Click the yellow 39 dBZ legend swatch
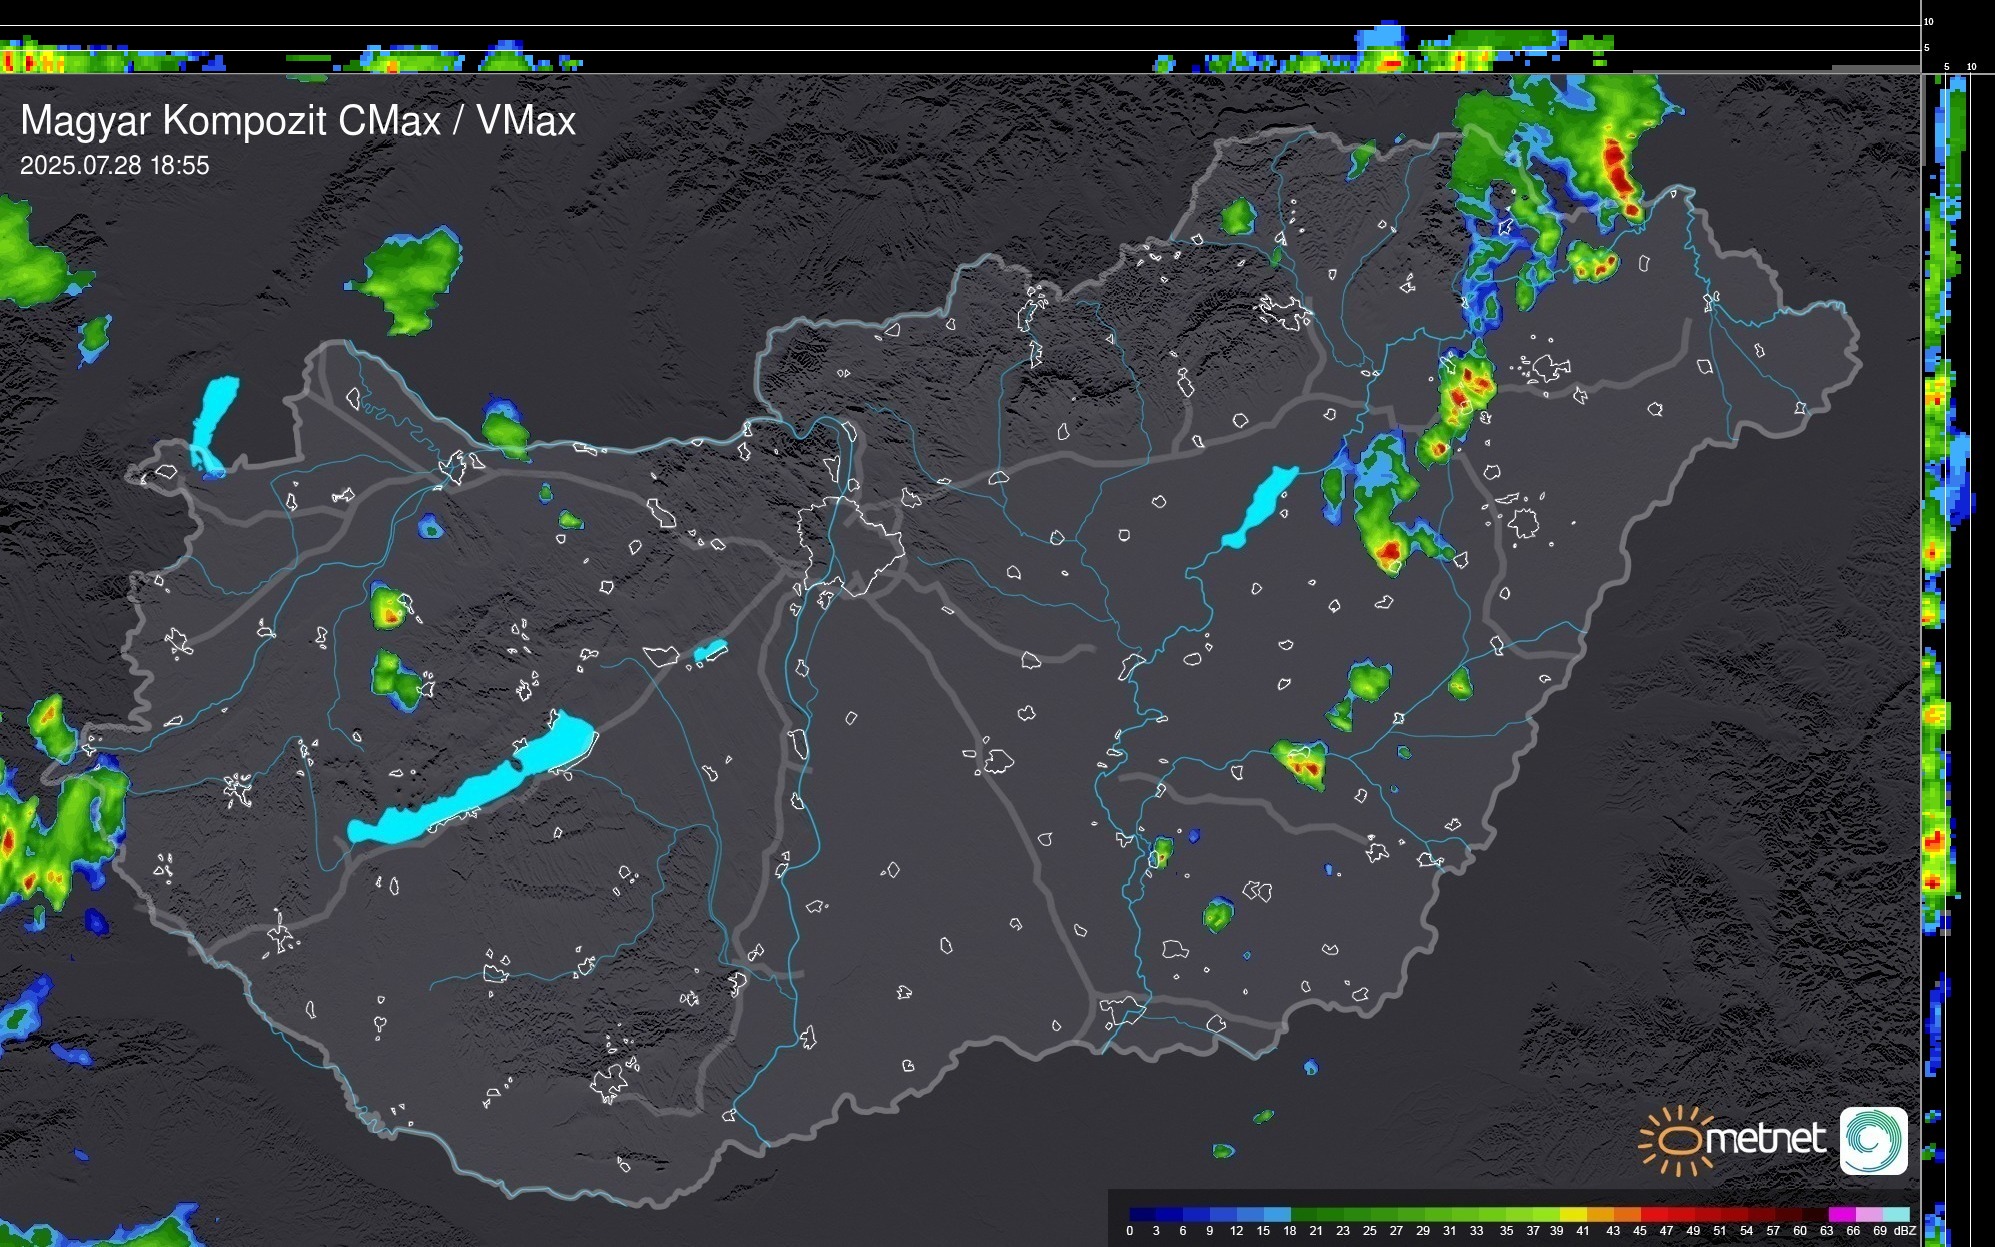 point(1572,1214)
